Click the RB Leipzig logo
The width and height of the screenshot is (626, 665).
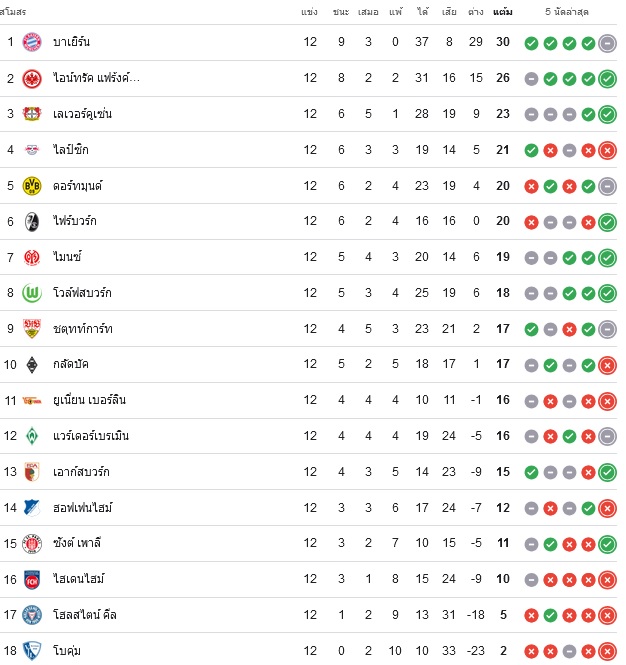click(32, 150)
